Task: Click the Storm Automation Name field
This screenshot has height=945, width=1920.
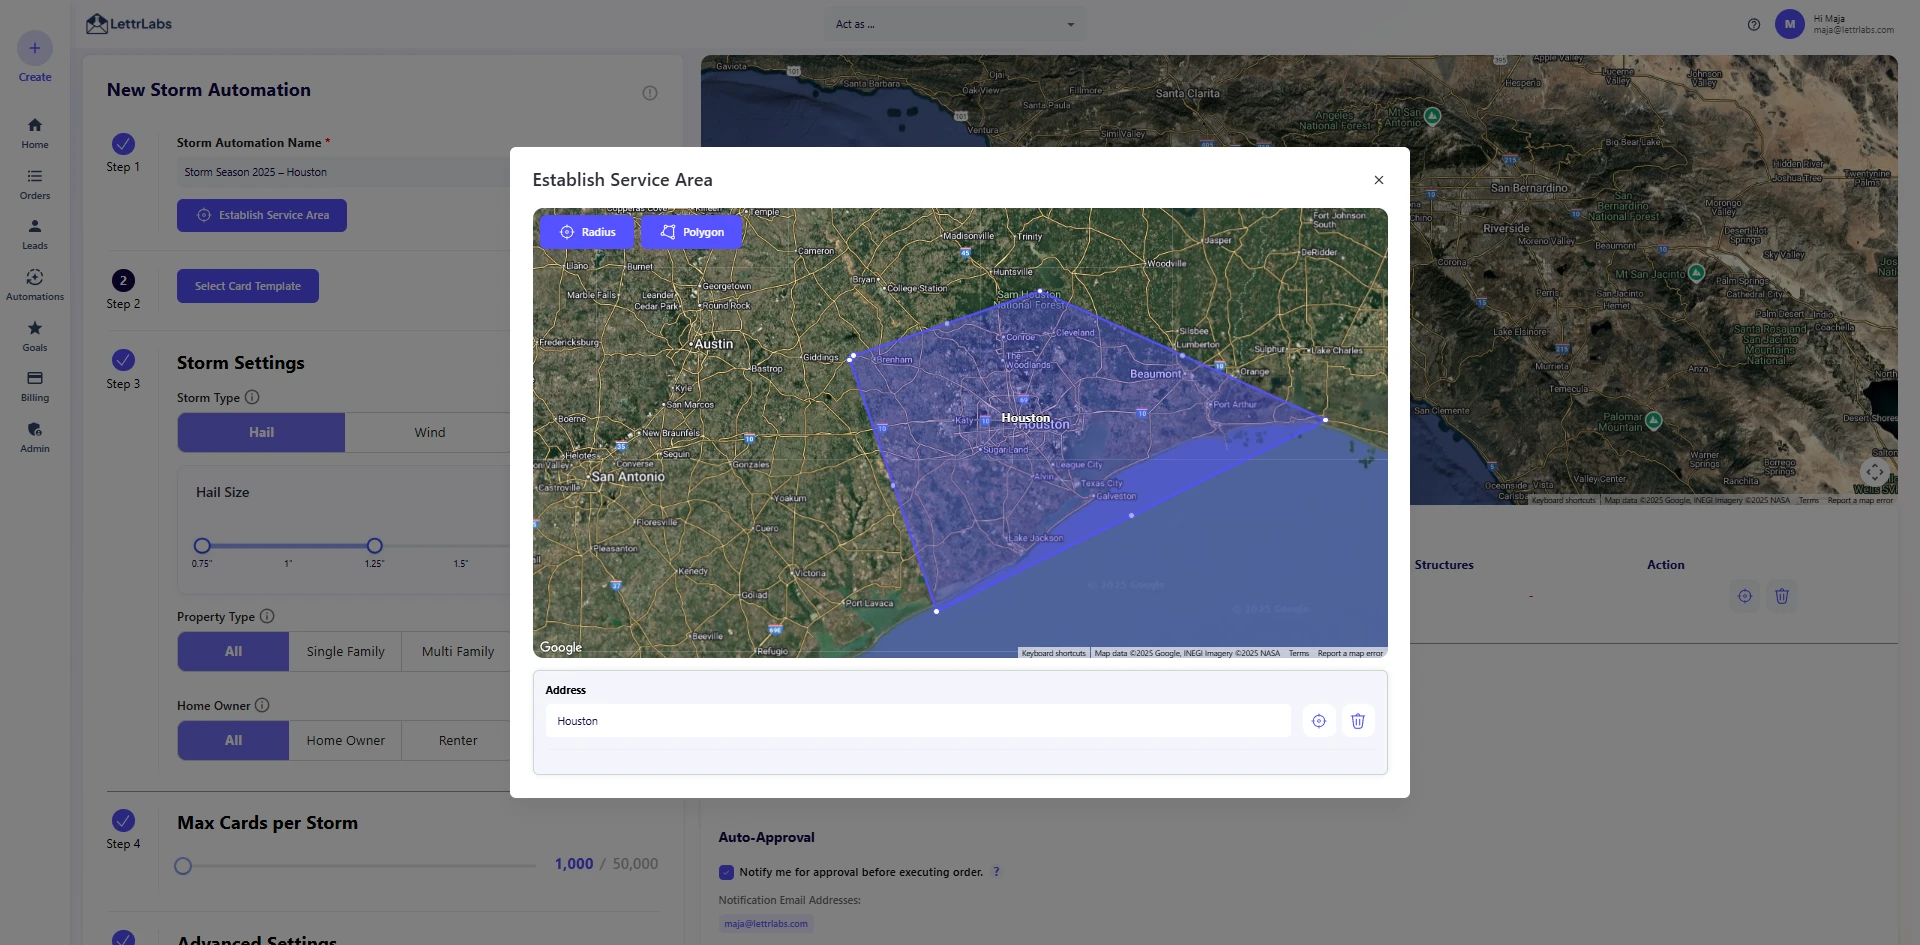Action: (x=343, y=172)
